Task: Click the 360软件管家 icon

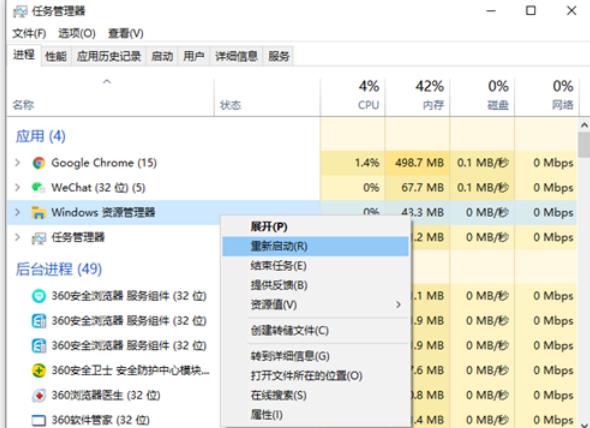Action: pyautogui.click(x=39, y=420)
